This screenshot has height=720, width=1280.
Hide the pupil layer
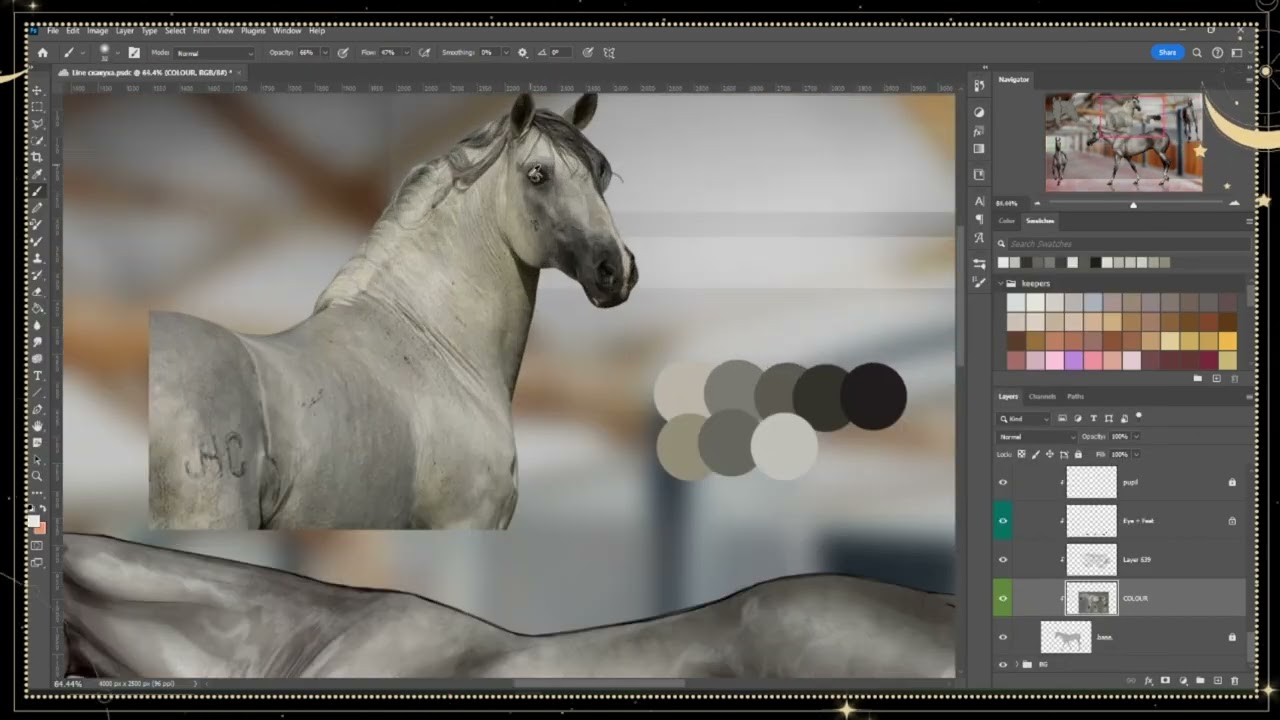click(x=1003, y=482)
